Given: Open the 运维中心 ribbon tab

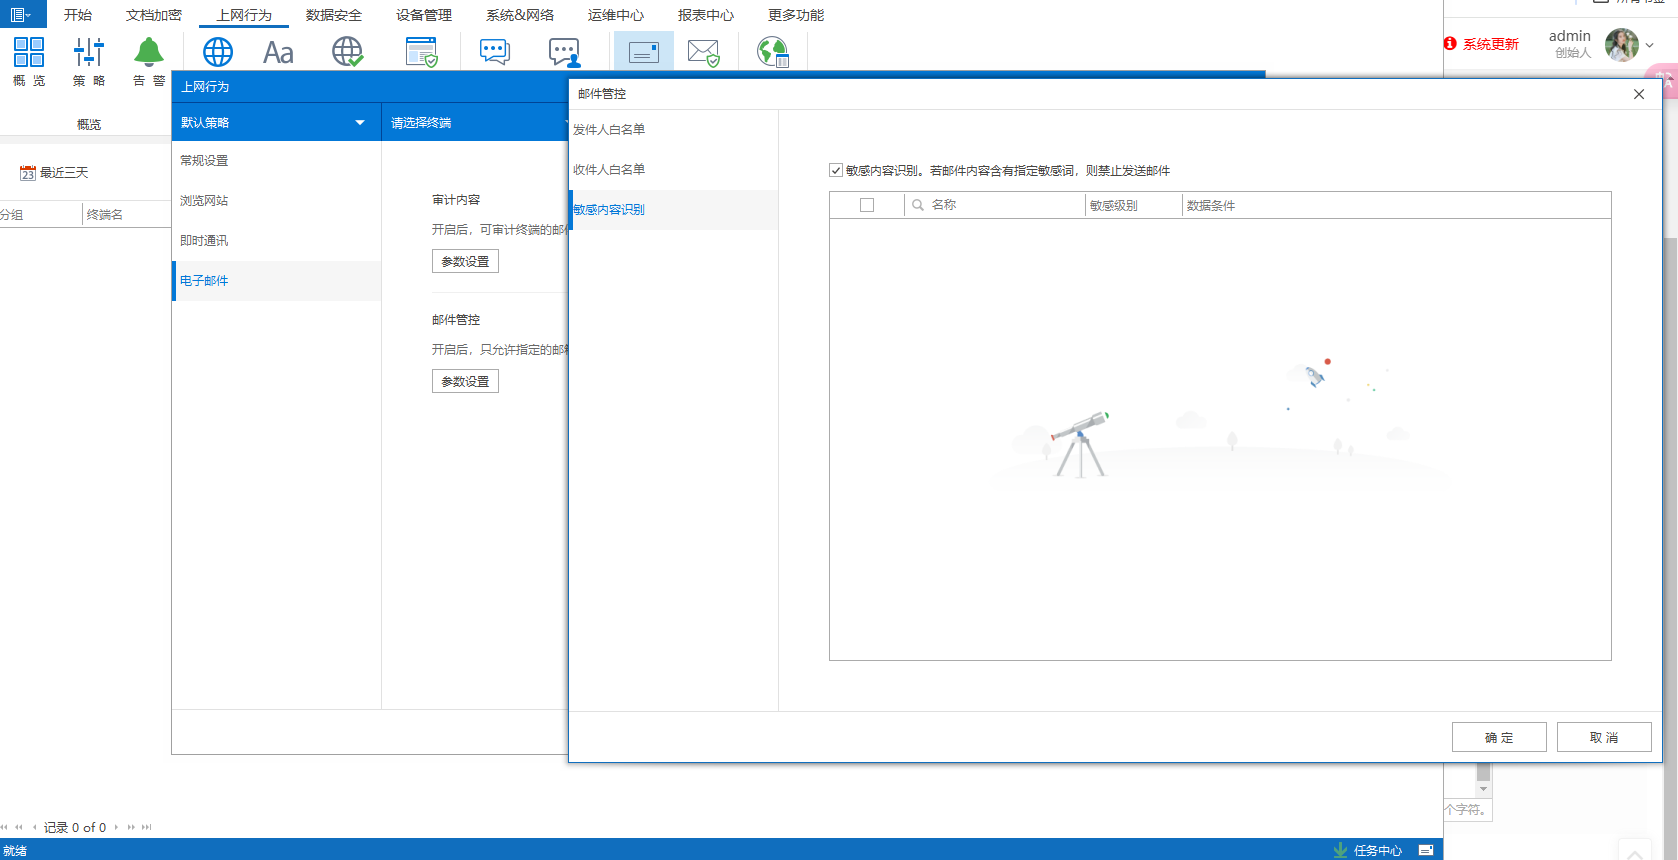Looking at the screenshot, I should [x=616, y=15].
